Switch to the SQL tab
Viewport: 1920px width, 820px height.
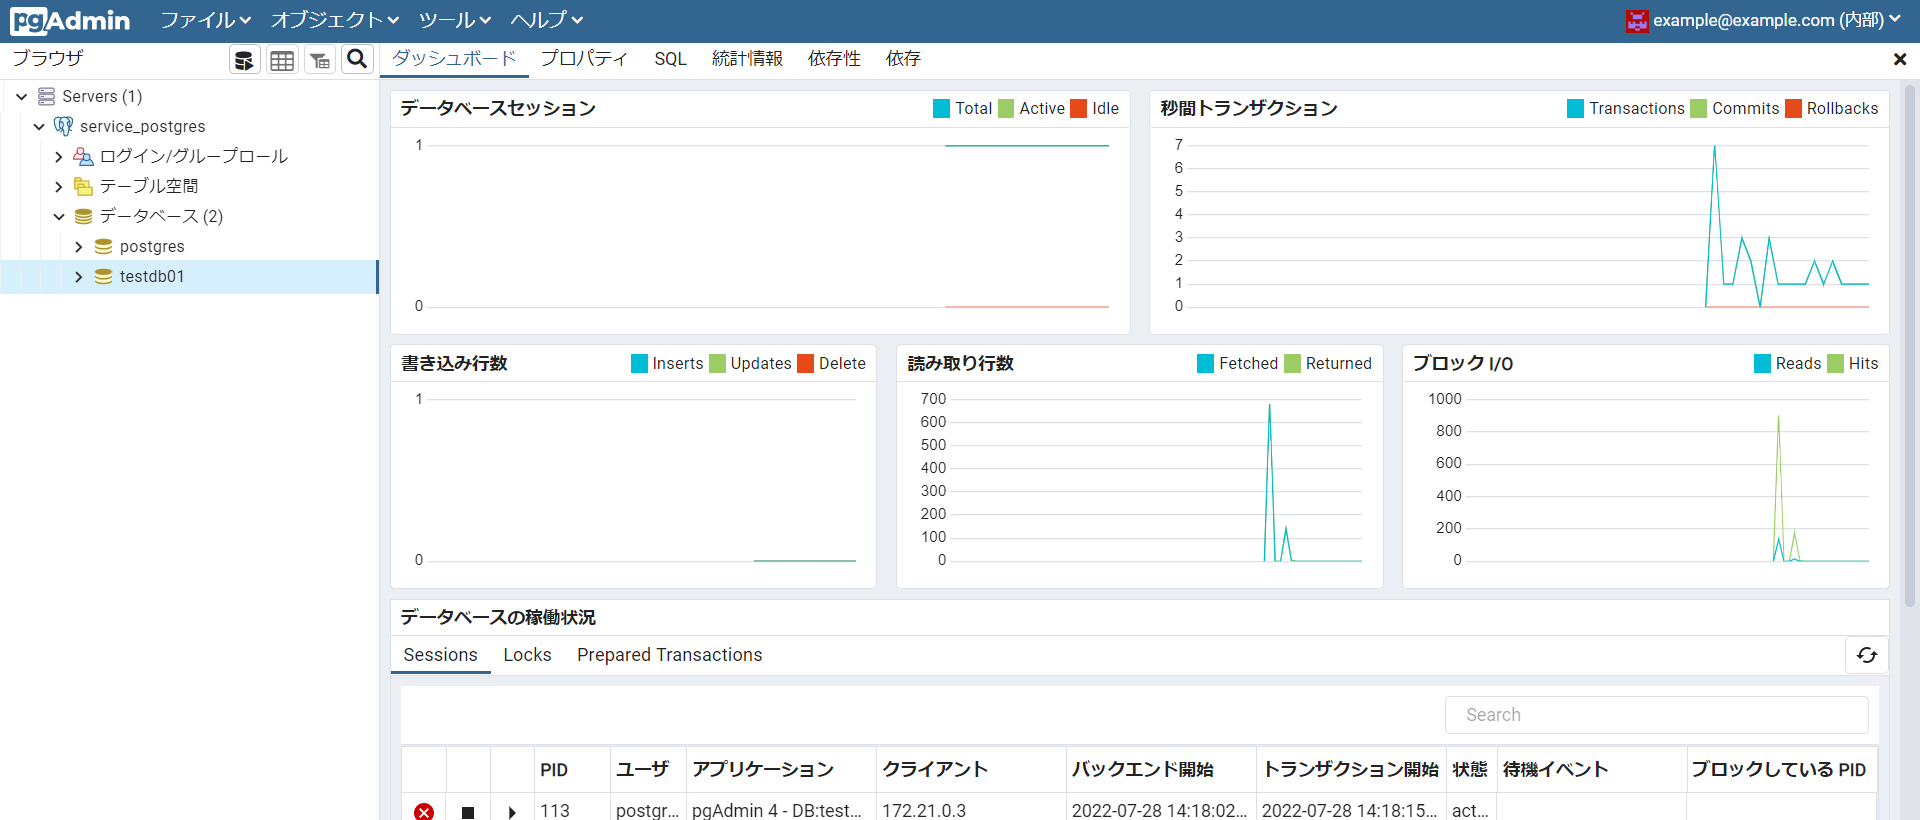670,59
